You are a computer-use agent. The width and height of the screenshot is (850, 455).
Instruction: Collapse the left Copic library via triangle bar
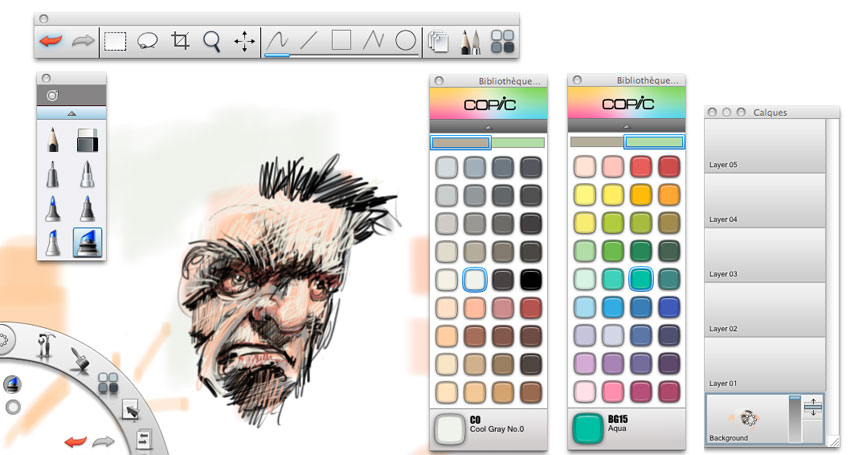point(488,127)
